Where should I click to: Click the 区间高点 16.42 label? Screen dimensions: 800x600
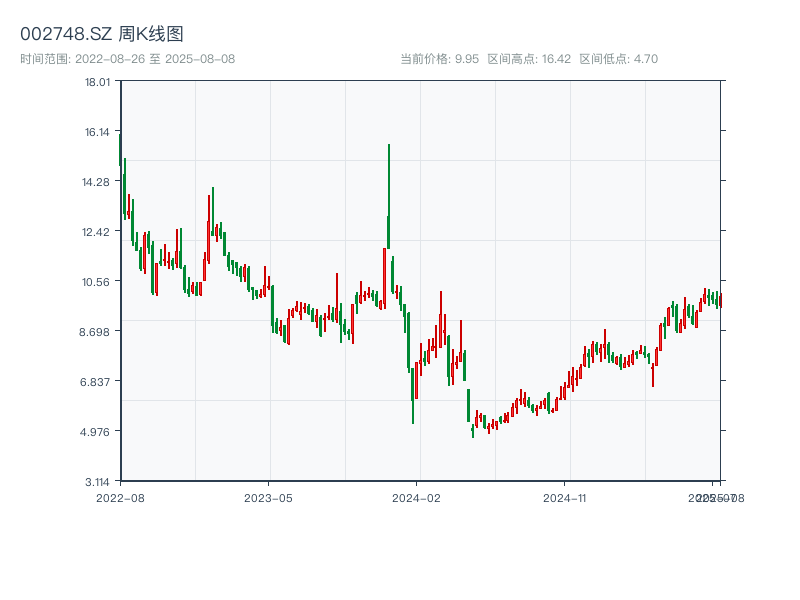pos(529,59)
